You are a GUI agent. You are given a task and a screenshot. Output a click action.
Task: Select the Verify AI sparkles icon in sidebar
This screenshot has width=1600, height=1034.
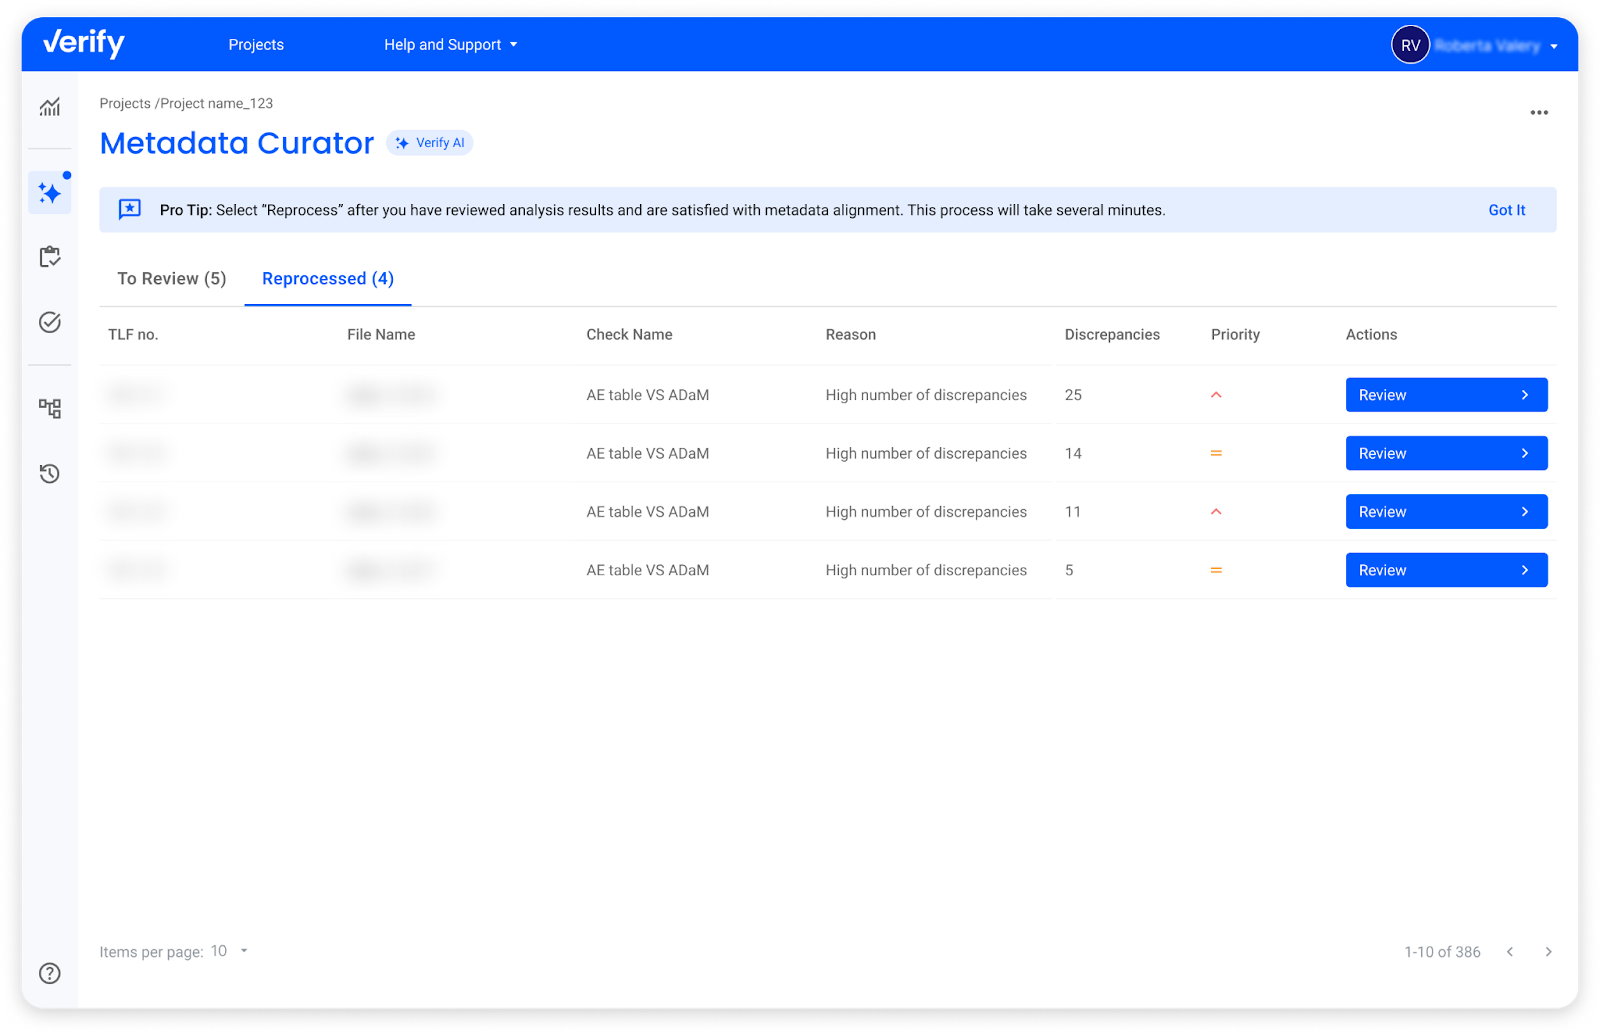tap(50, 191)
